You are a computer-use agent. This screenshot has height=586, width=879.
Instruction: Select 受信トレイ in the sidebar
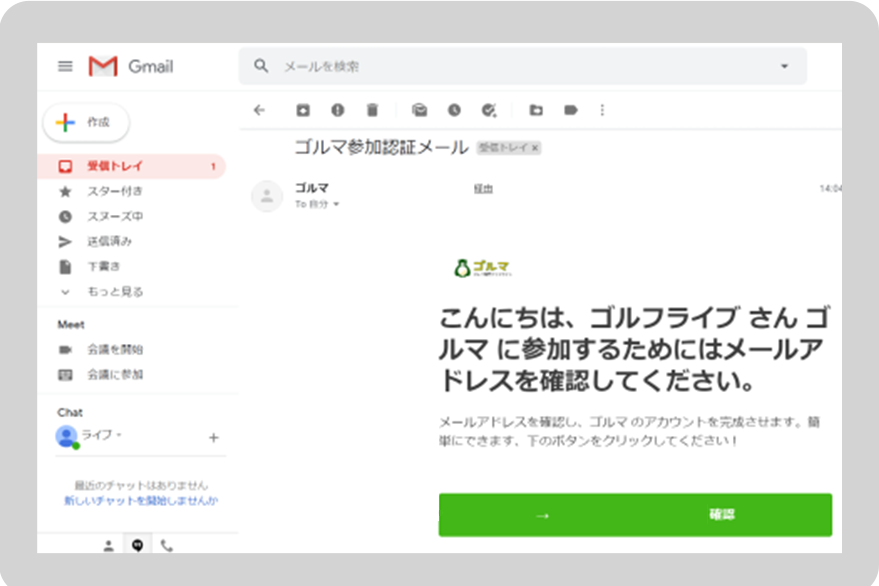click(x=114, y=166)
